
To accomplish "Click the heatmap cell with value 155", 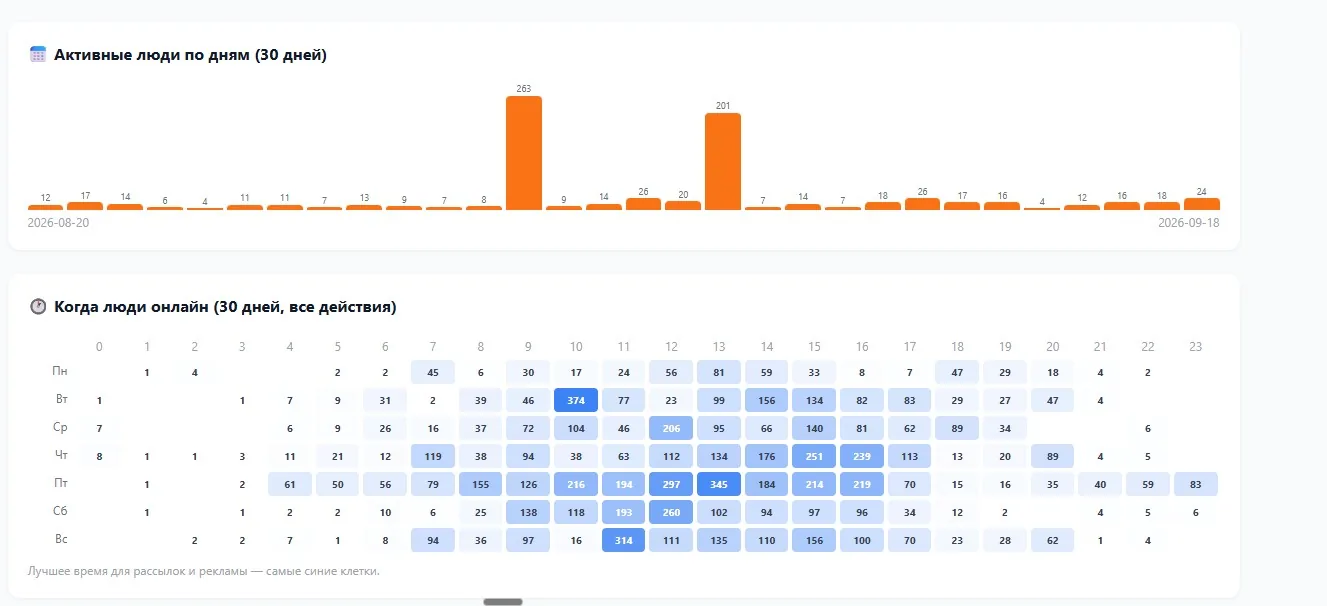I will click(481, 484).
